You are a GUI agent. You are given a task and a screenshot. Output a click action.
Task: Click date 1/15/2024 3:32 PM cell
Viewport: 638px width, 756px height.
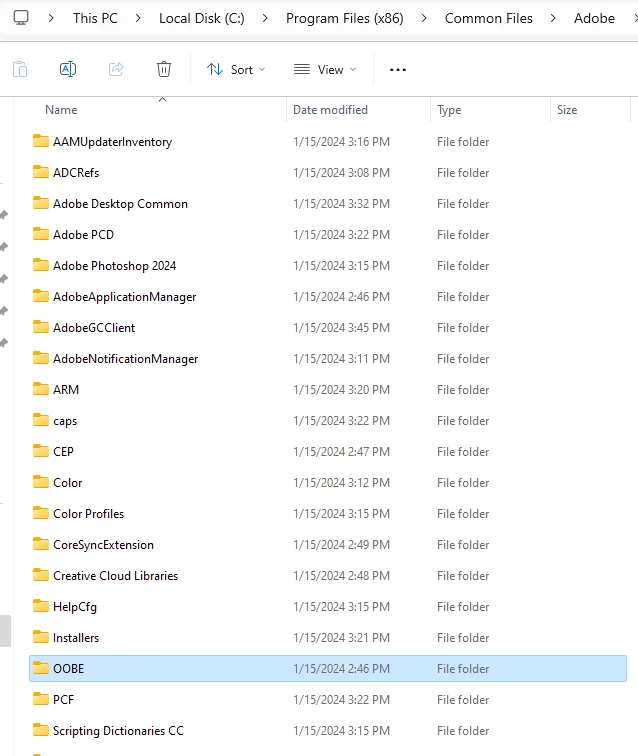(341, 204)
